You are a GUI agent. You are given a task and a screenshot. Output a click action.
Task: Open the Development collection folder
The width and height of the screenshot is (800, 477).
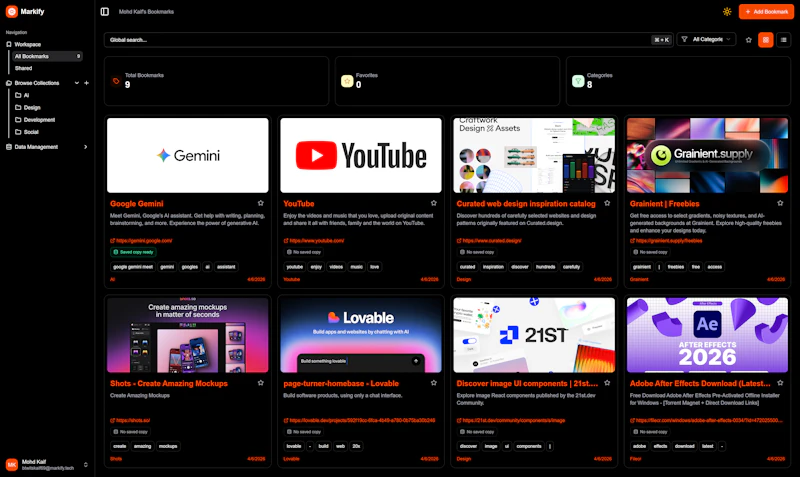[x=35, y=119]
